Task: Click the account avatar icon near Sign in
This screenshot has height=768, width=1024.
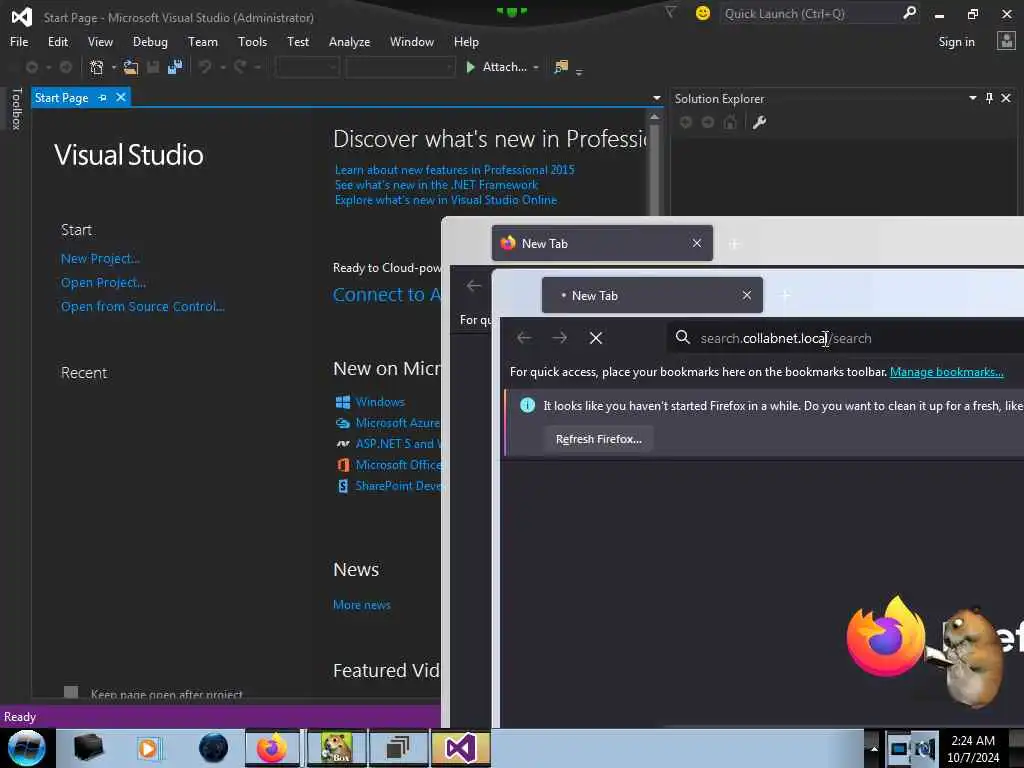Action: [x=1006, y=41]
